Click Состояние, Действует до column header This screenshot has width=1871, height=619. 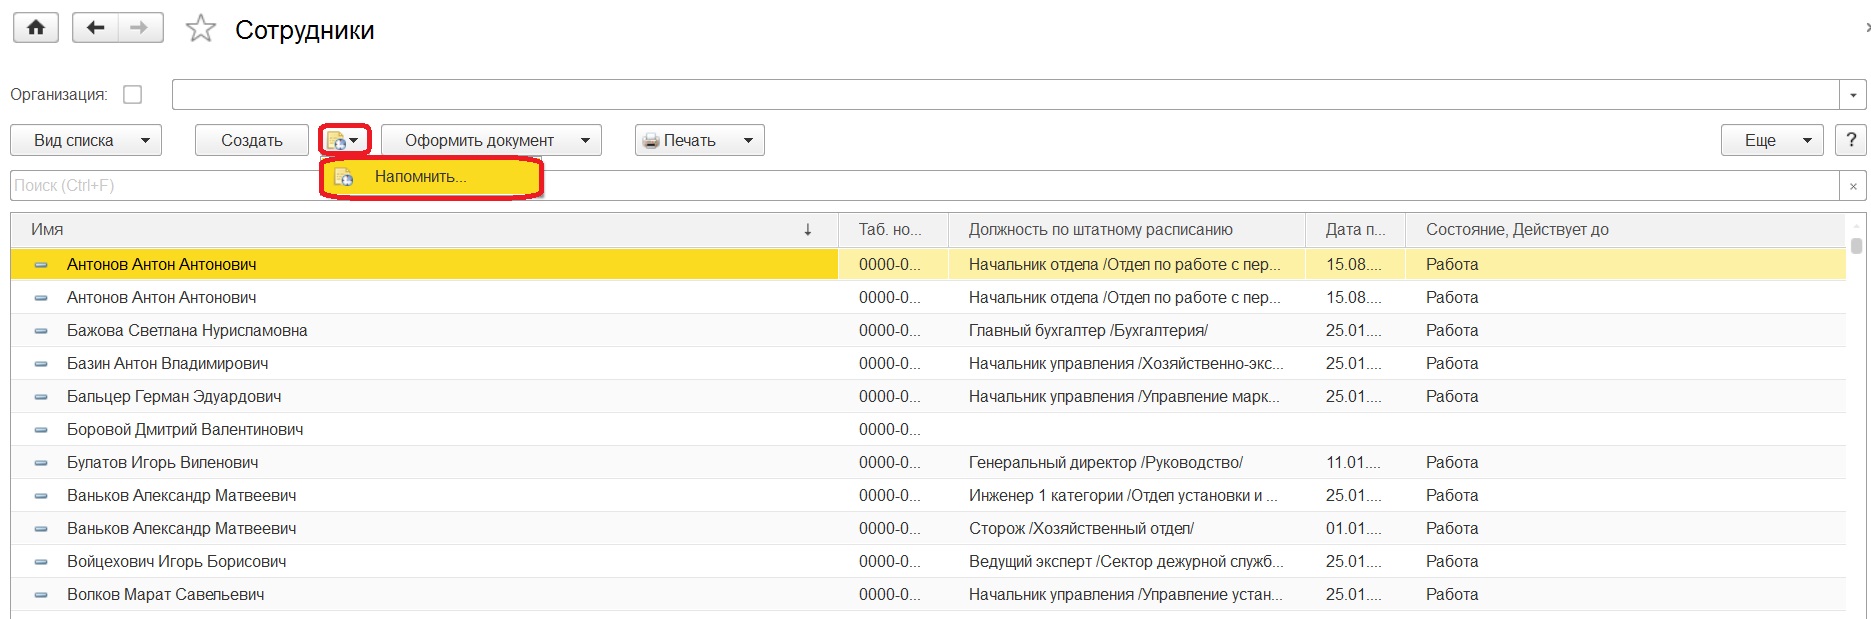[1626, 229]
